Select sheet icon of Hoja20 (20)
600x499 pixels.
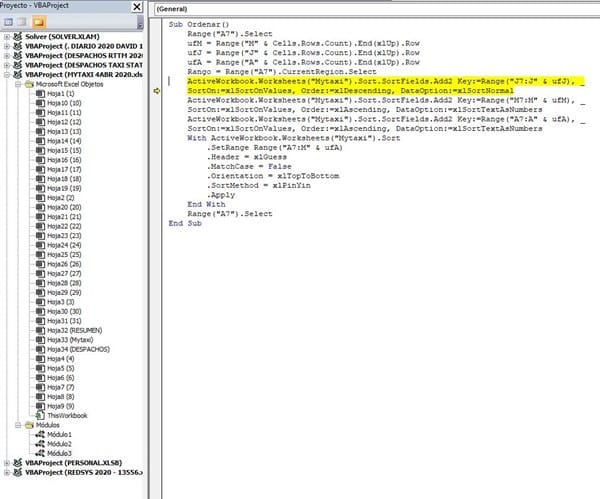click(40, 207)
